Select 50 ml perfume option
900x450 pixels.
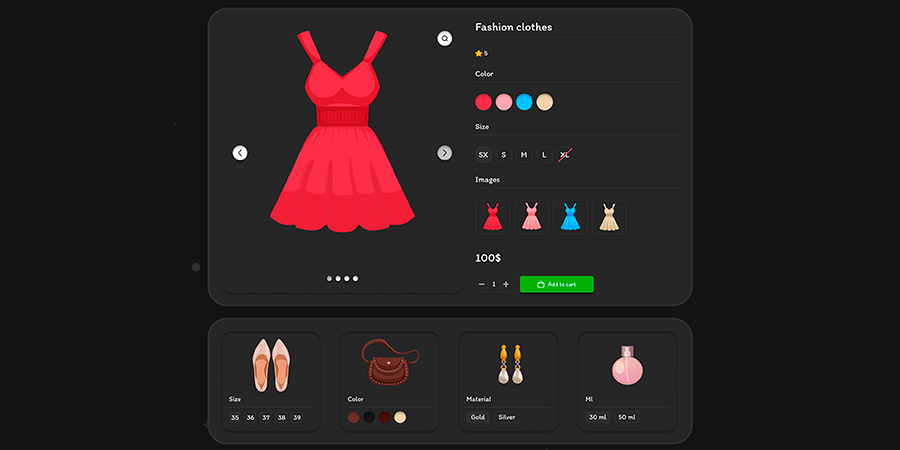[627, 417]
